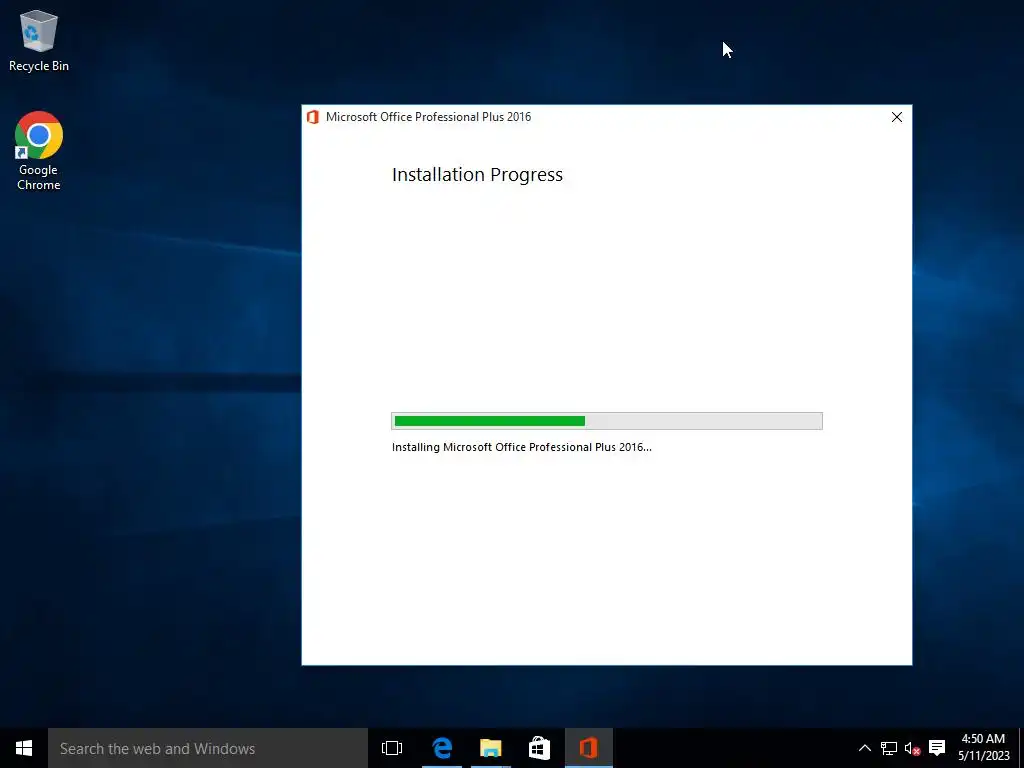Open the Action Center notifications icon

pos(937,748)
